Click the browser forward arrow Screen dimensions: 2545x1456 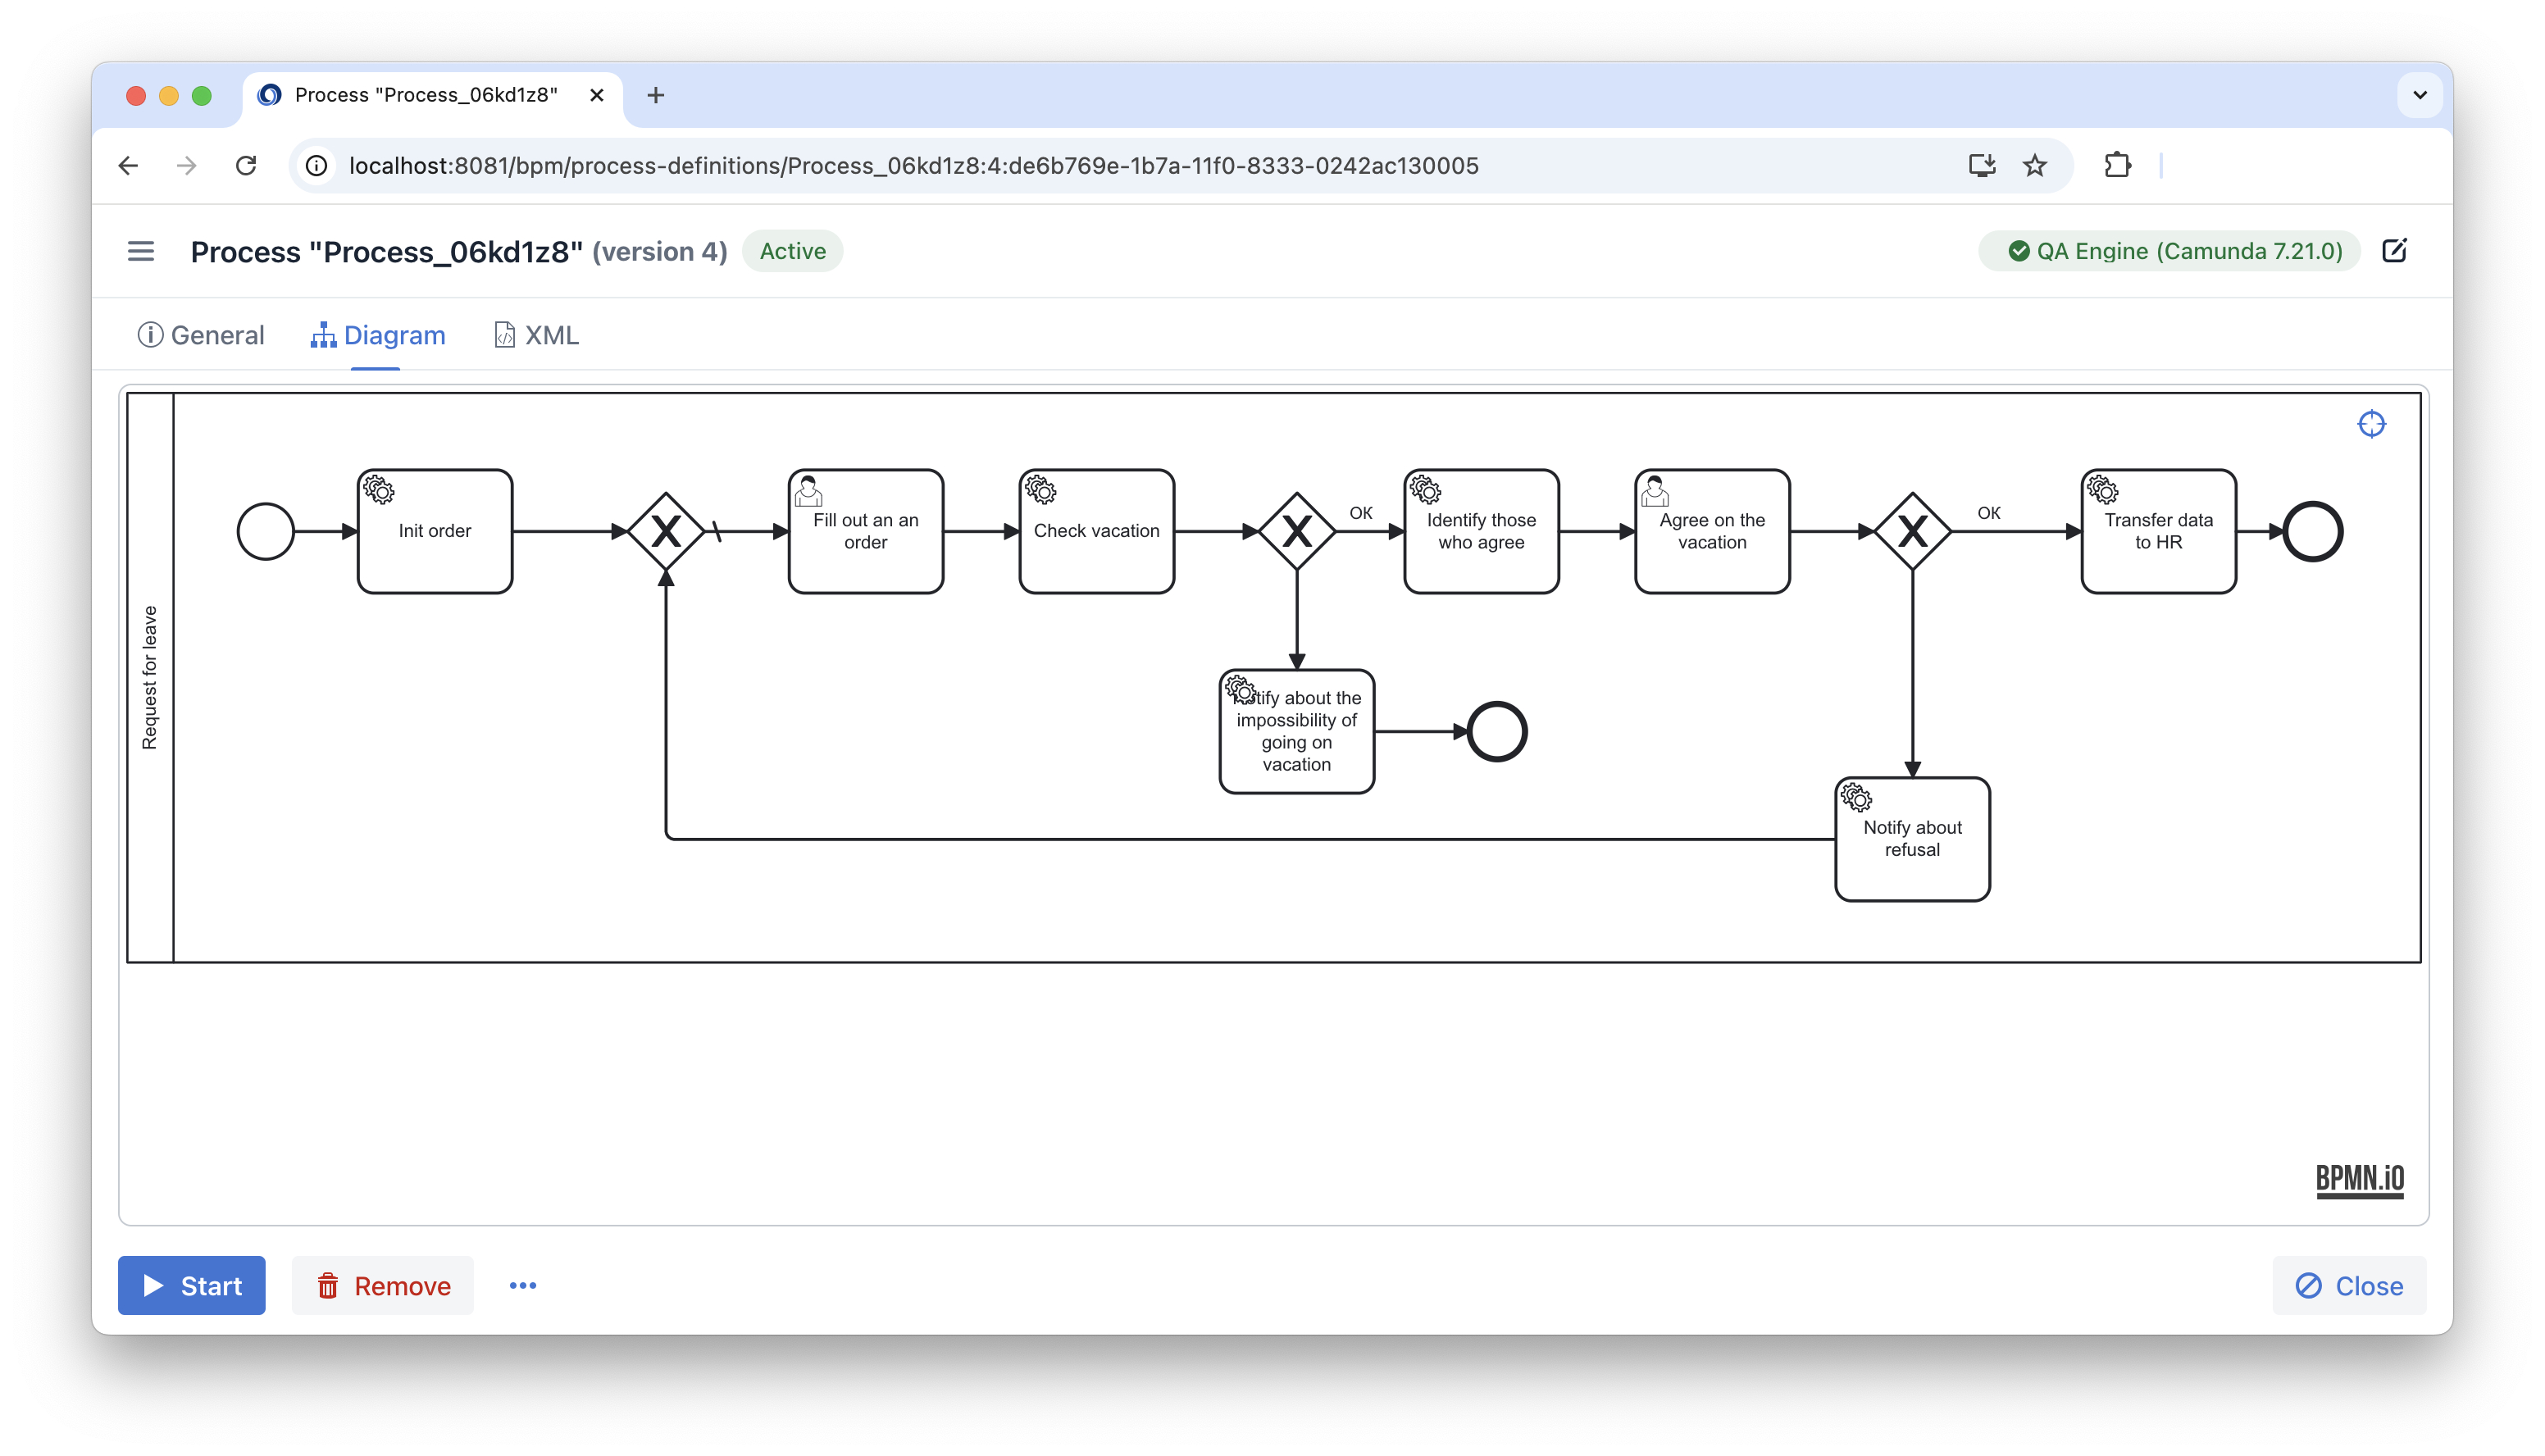click(x=187, y=165)
